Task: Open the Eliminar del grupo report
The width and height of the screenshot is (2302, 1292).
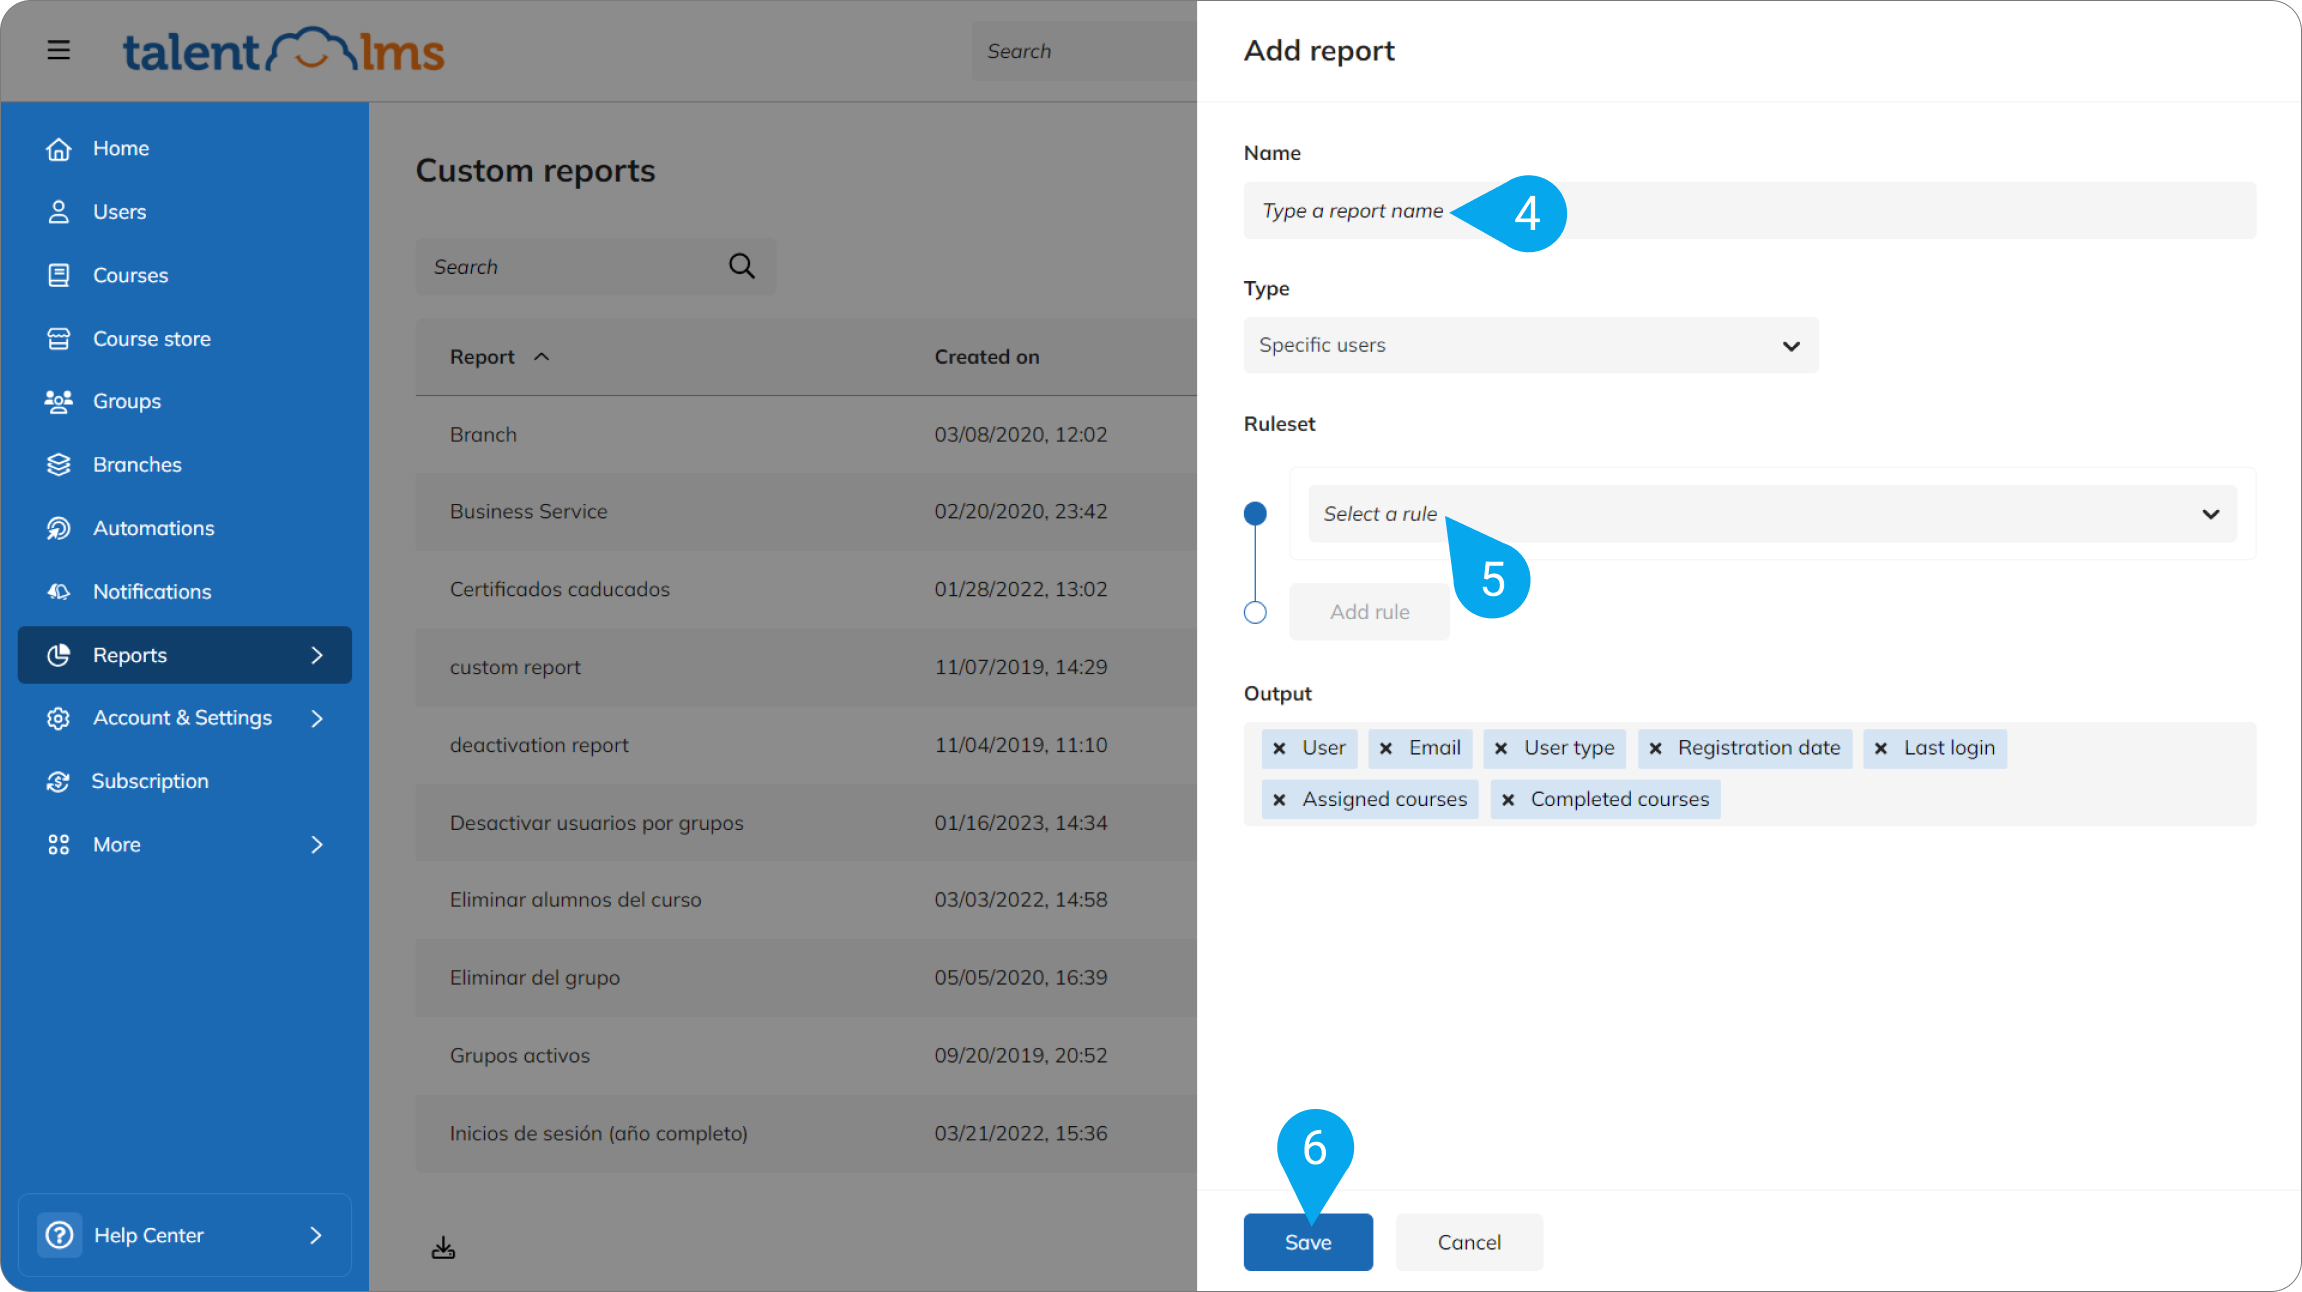Action: 806,978
